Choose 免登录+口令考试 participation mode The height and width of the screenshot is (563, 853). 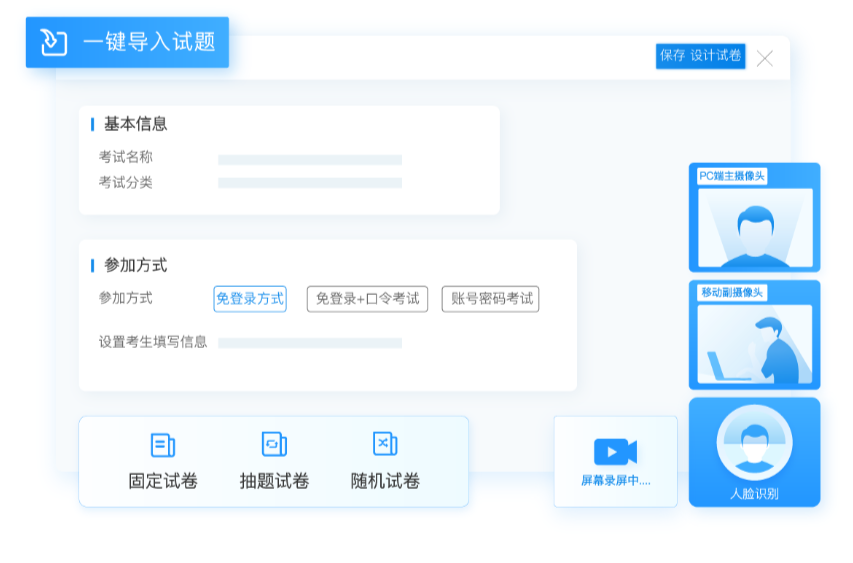(x=367, y=299)
